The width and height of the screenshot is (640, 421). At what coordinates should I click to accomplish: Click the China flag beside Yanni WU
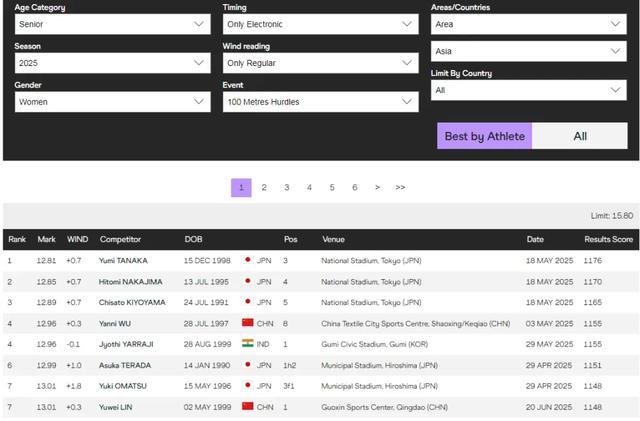[x=248, y=323]
